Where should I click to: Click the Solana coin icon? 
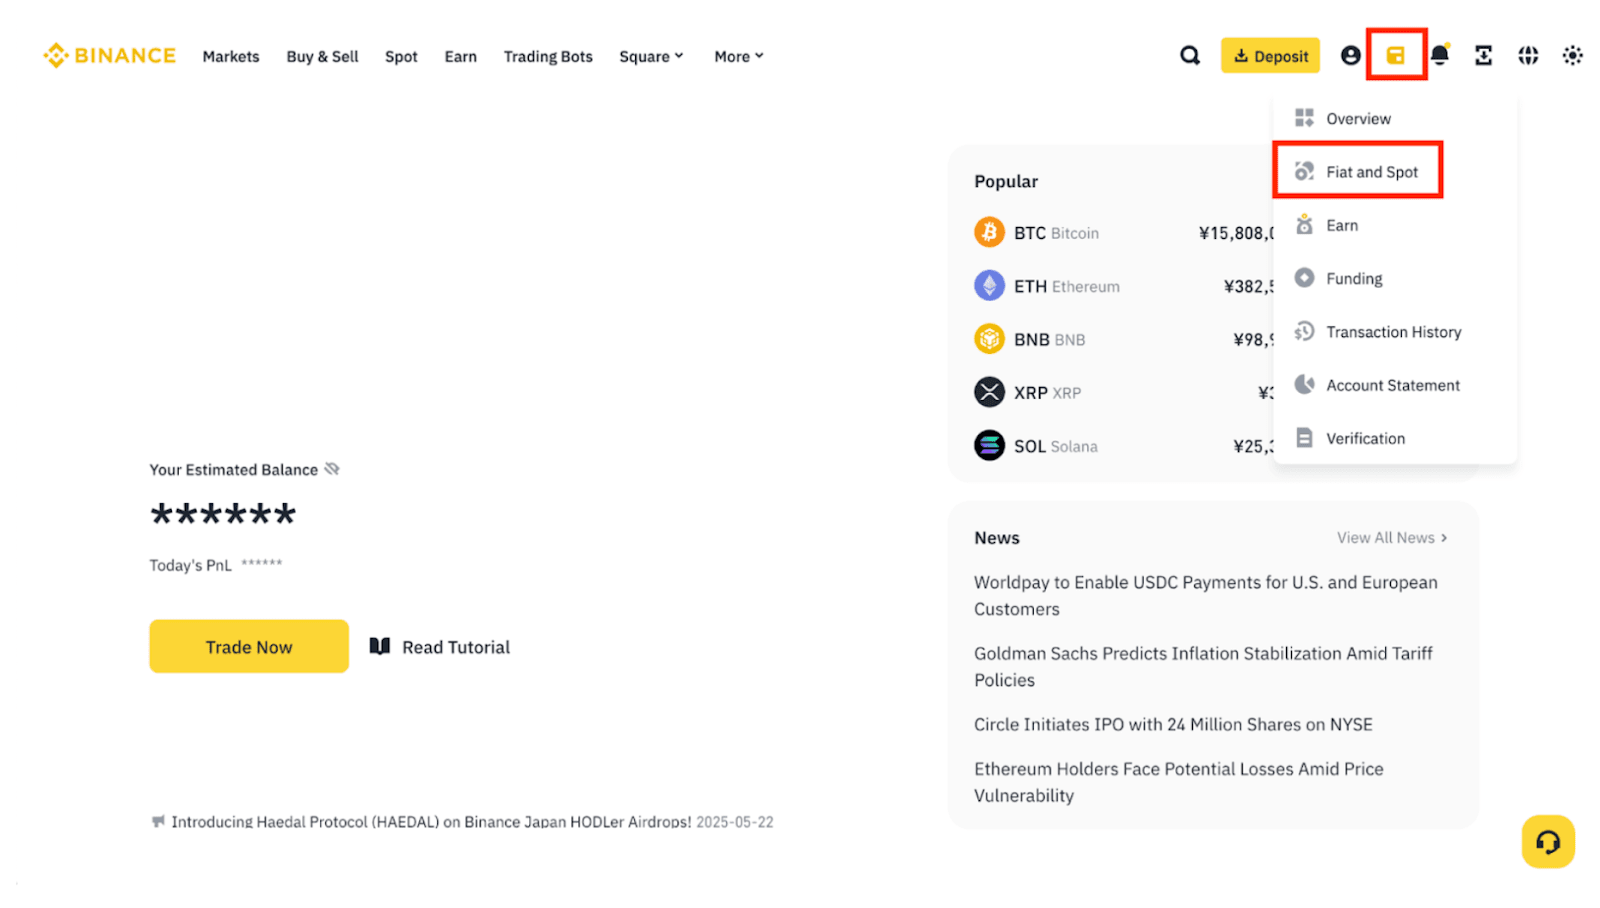coord(989,446)
